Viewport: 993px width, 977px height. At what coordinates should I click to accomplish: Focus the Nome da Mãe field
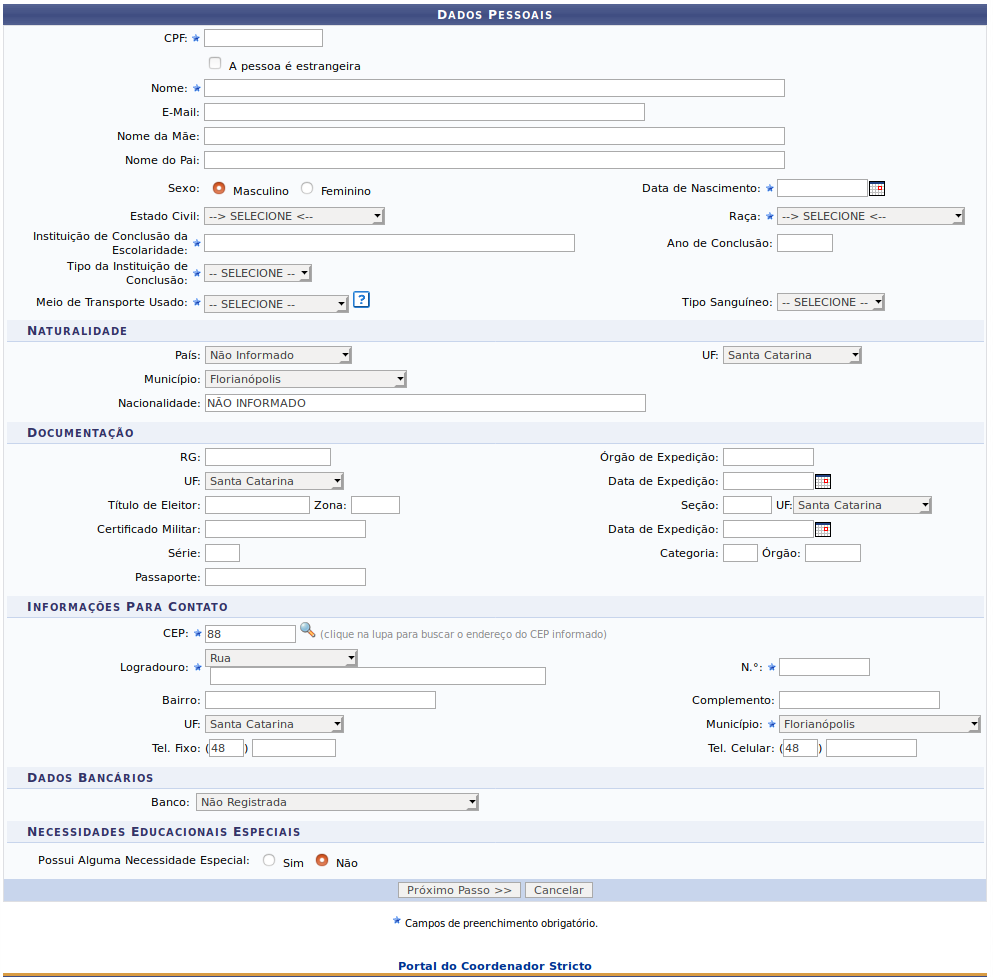494,136
